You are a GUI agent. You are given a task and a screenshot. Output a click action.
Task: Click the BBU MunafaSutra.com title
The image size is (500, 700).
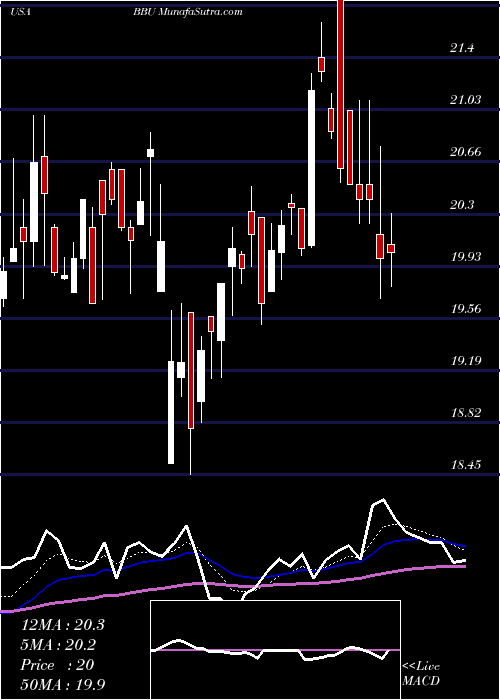pos(188,12)
